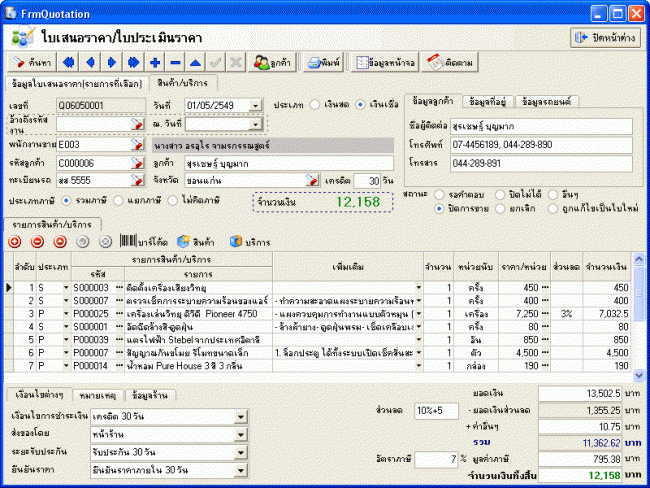
Task: Open the screen data (ข้อมูลหน้าจอ) button
Action: pyautogui.click(x=385, y=63)
